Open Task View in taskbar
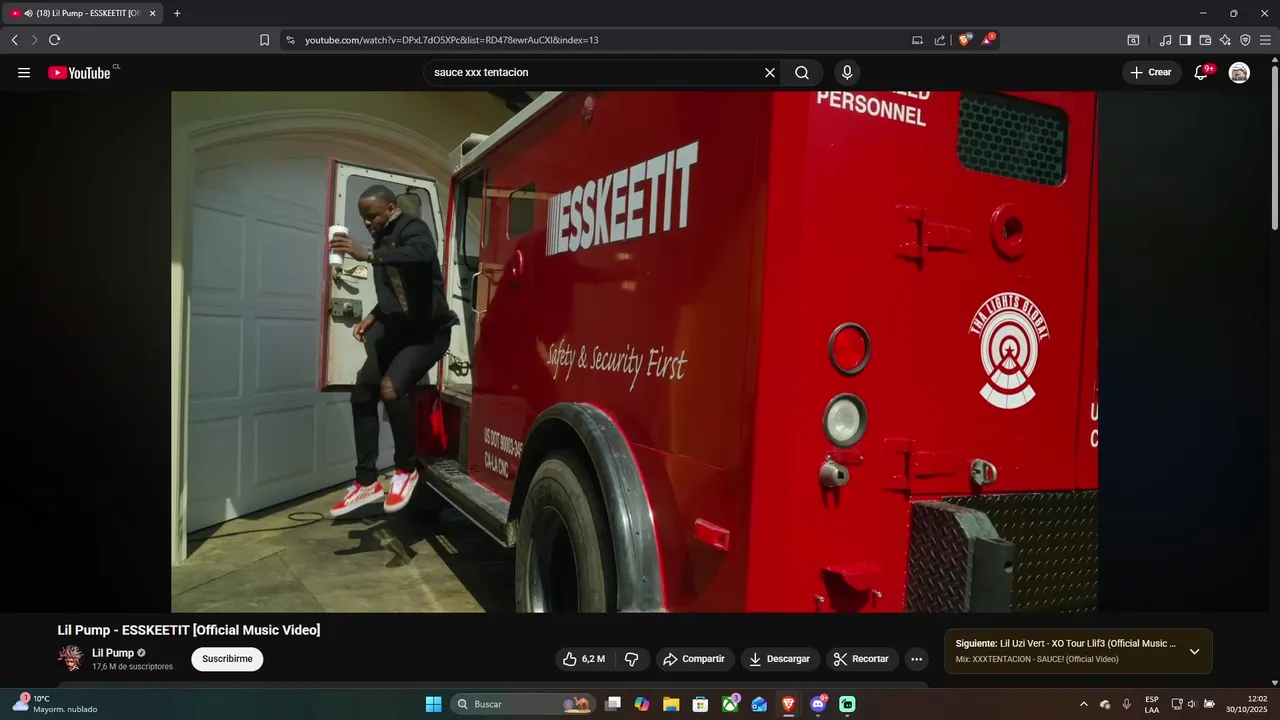 coord(613,704)
